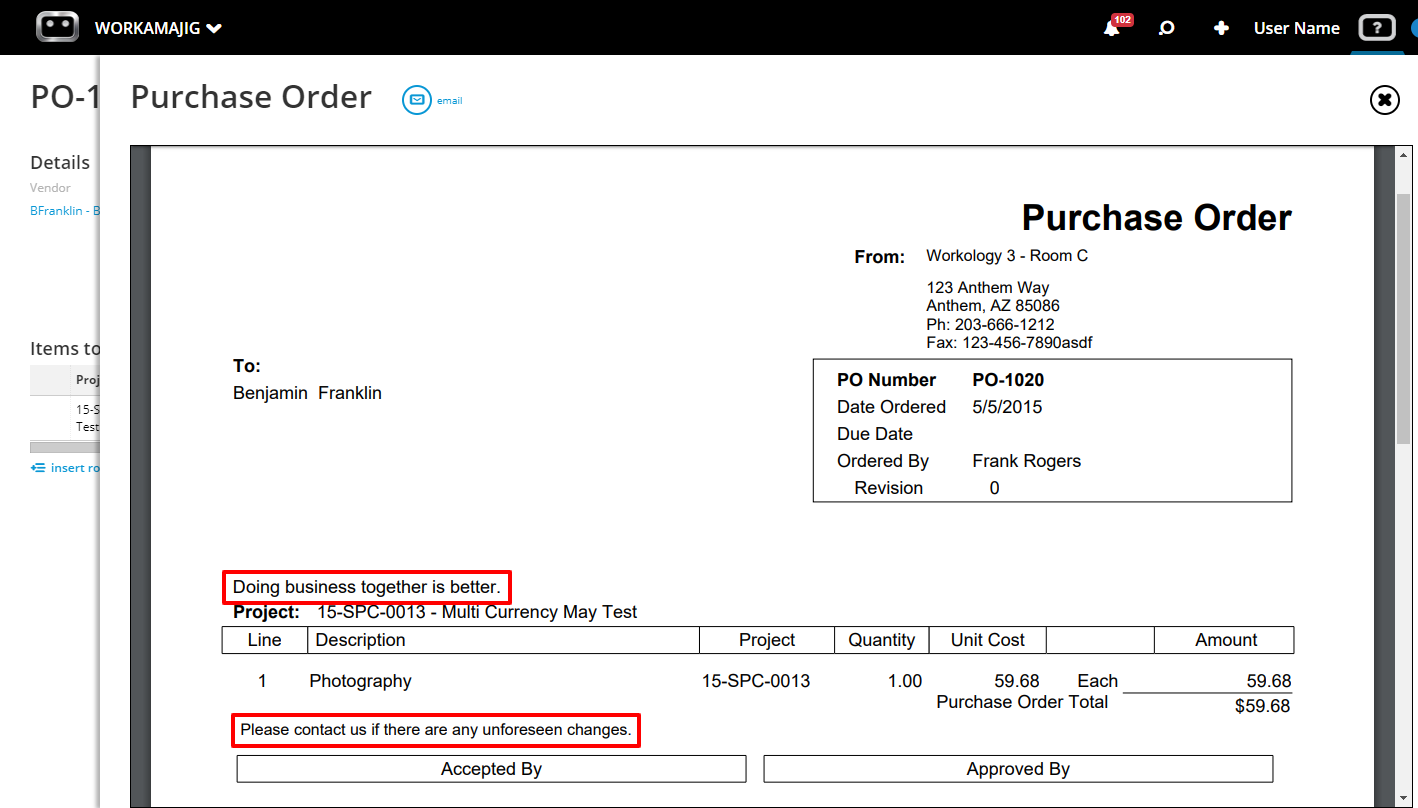The width and height of the screenshot is (1418, 808).
Task: Click the Details heading in background page
Action: (x=60, y=163)
